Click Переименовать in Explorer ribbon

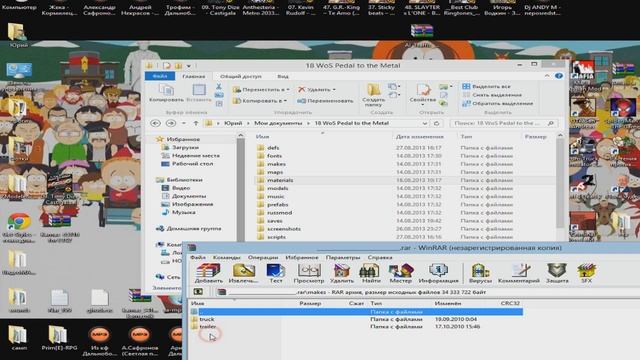325,100
